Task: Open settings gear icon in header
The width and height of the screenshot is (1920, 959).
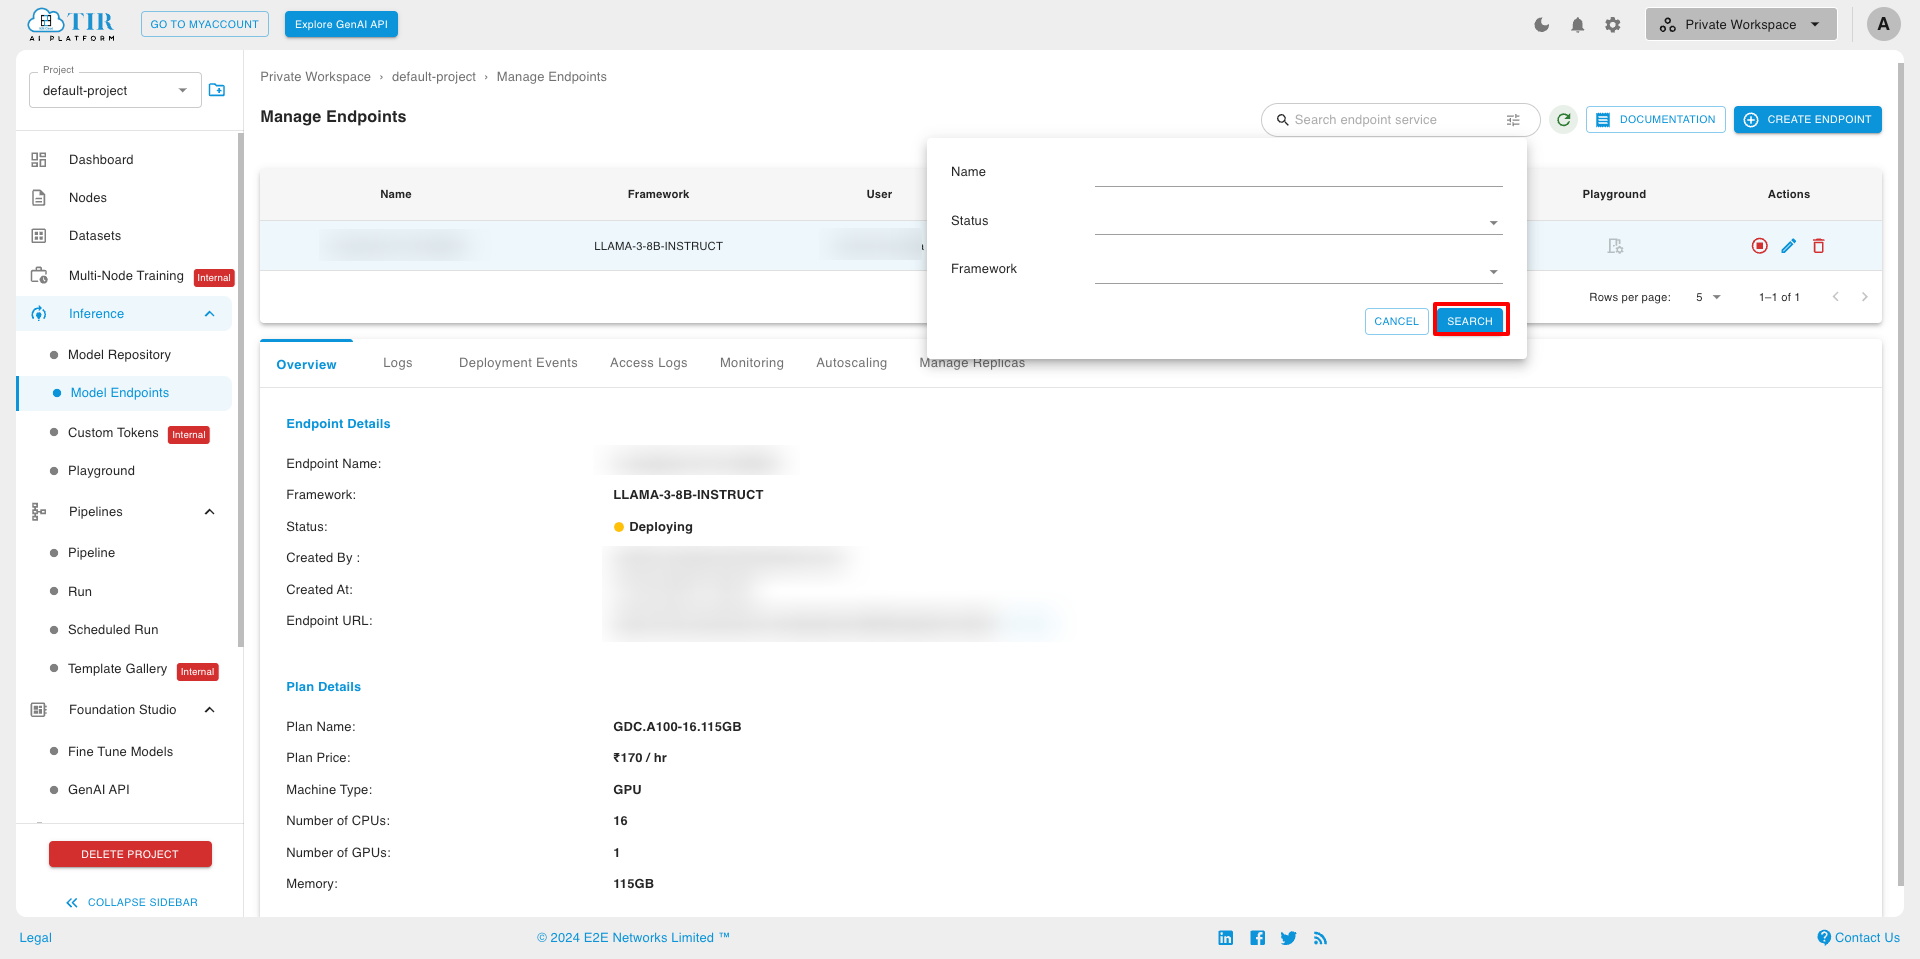Action: pos(1613,25)
